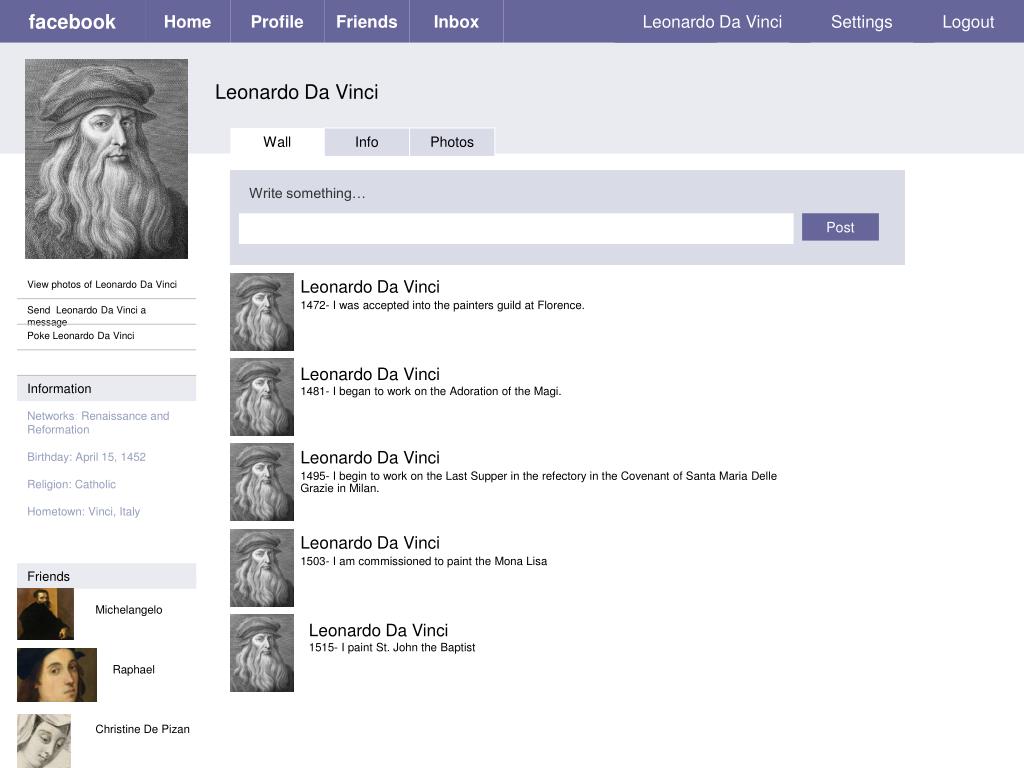Switch to the Photos tab
Screen dimensions: 1024x768
pos(452,142)
